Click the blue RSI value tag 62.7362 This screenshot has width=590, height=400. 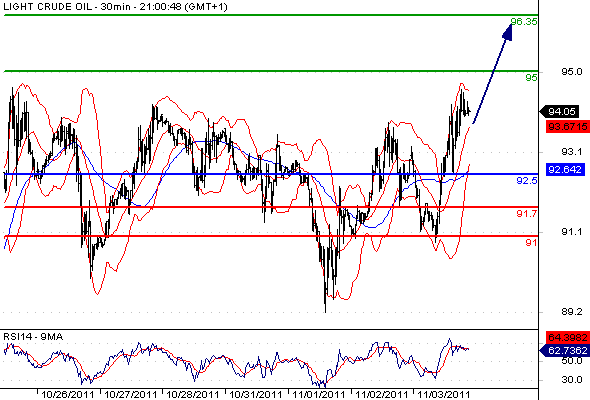(x=564, y=350)
